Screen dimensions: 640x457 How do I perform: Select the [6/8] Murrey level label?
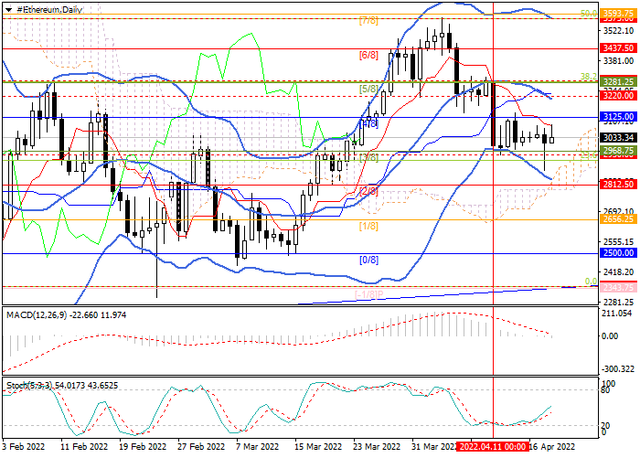pos(369,55)
